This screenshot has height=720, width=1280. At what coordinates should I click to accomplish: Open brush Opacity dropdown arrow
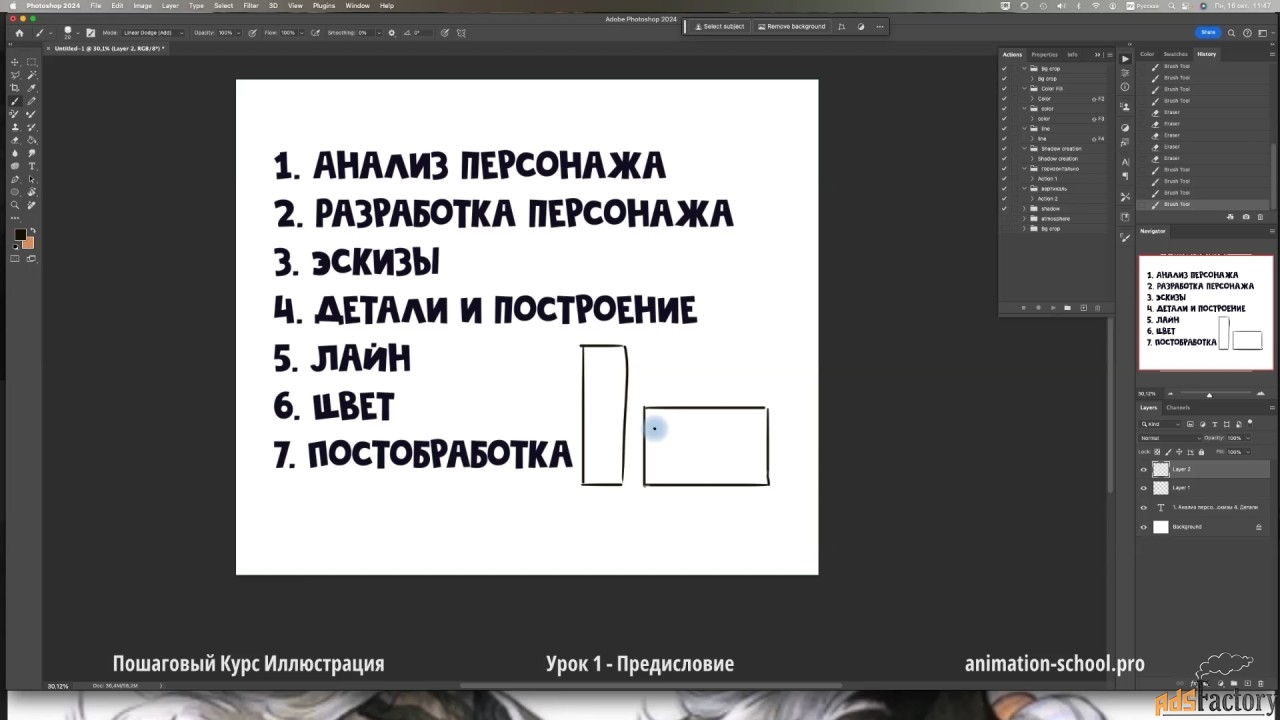pyautogui.click(x=238, y=33)
